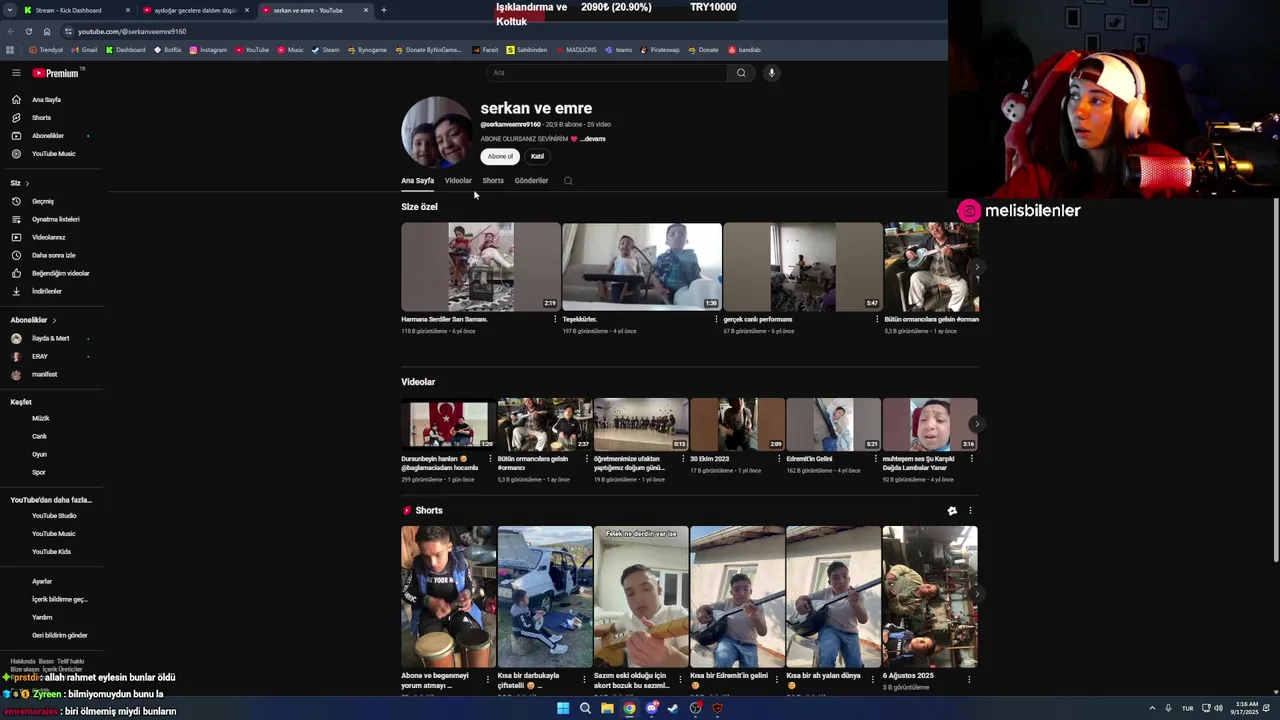
Task: Open options menu for Harmana Serdiler video
Action: point(555,319)
